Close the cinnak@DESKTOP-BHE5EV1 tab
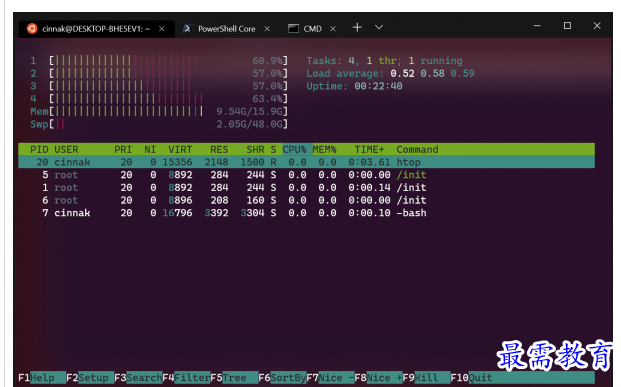621x387 pixels. (x=162, y=29)
